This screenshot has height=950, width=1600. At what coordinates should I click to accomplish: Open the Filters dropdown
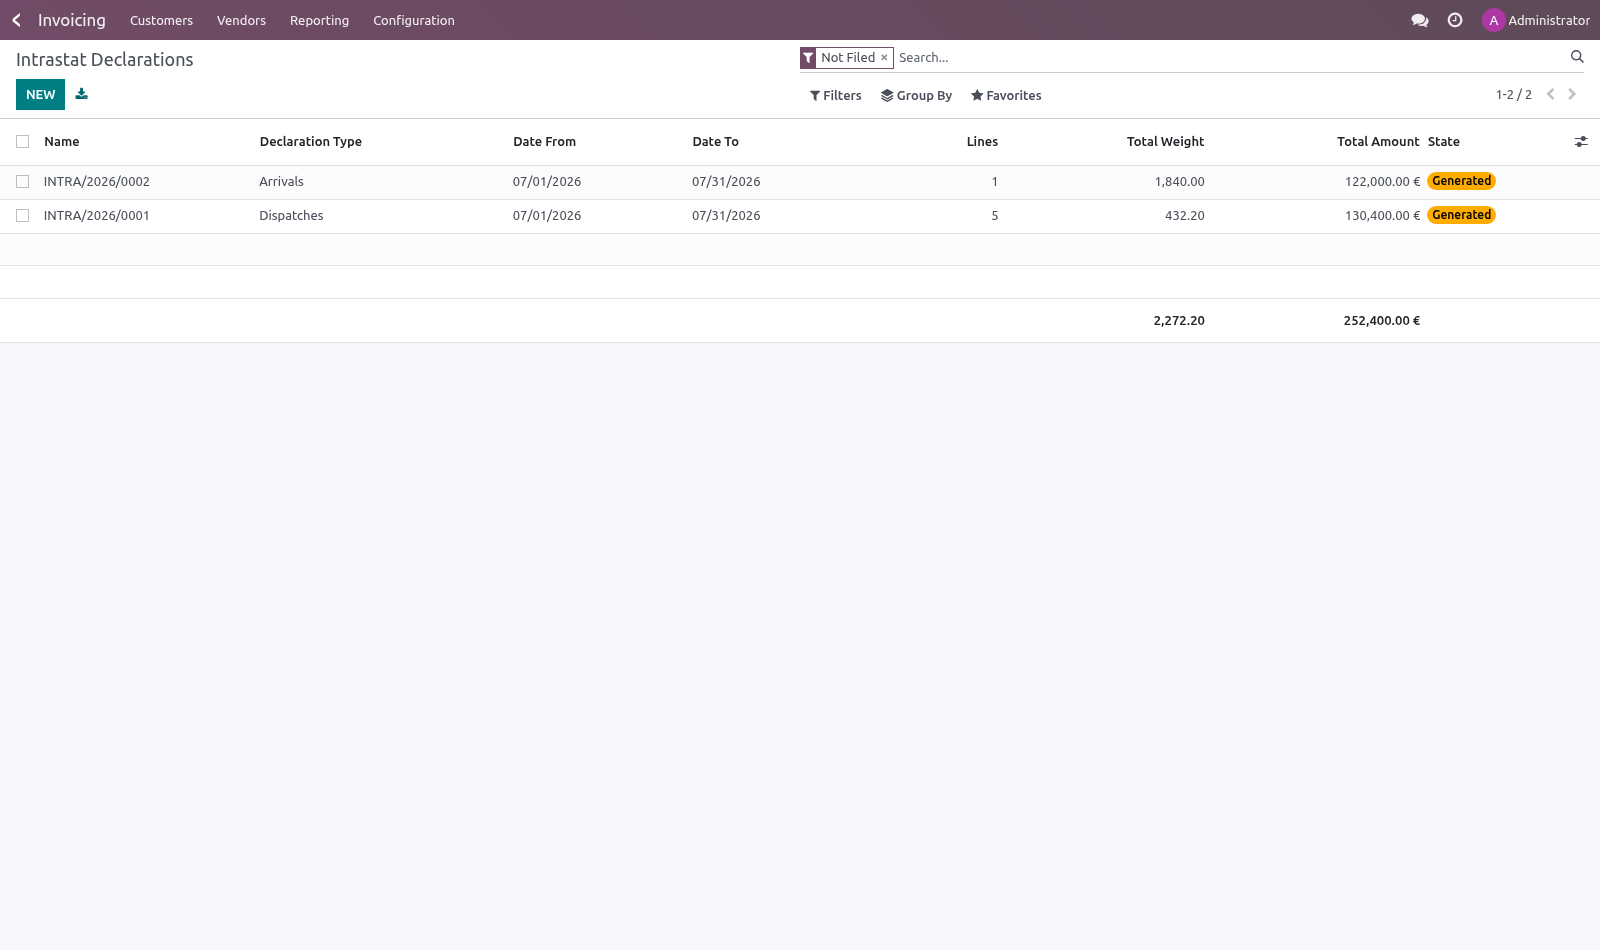tap(835, 96)
